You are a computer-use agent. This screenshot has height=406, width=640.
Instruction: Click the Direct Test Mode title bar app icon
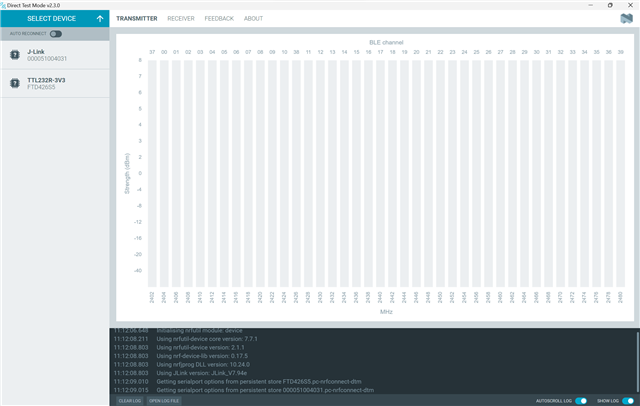coord(5,4)
